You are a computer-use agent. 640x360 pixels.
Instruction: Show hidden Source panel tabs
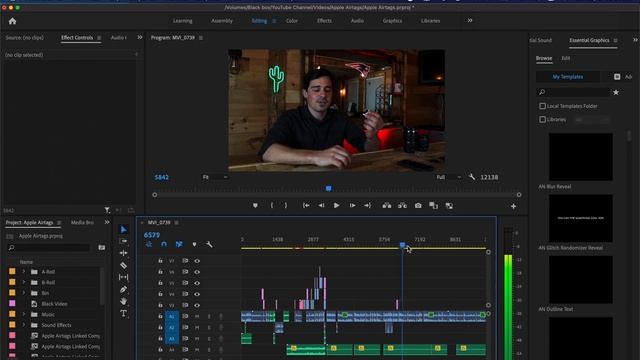point(140,38)
